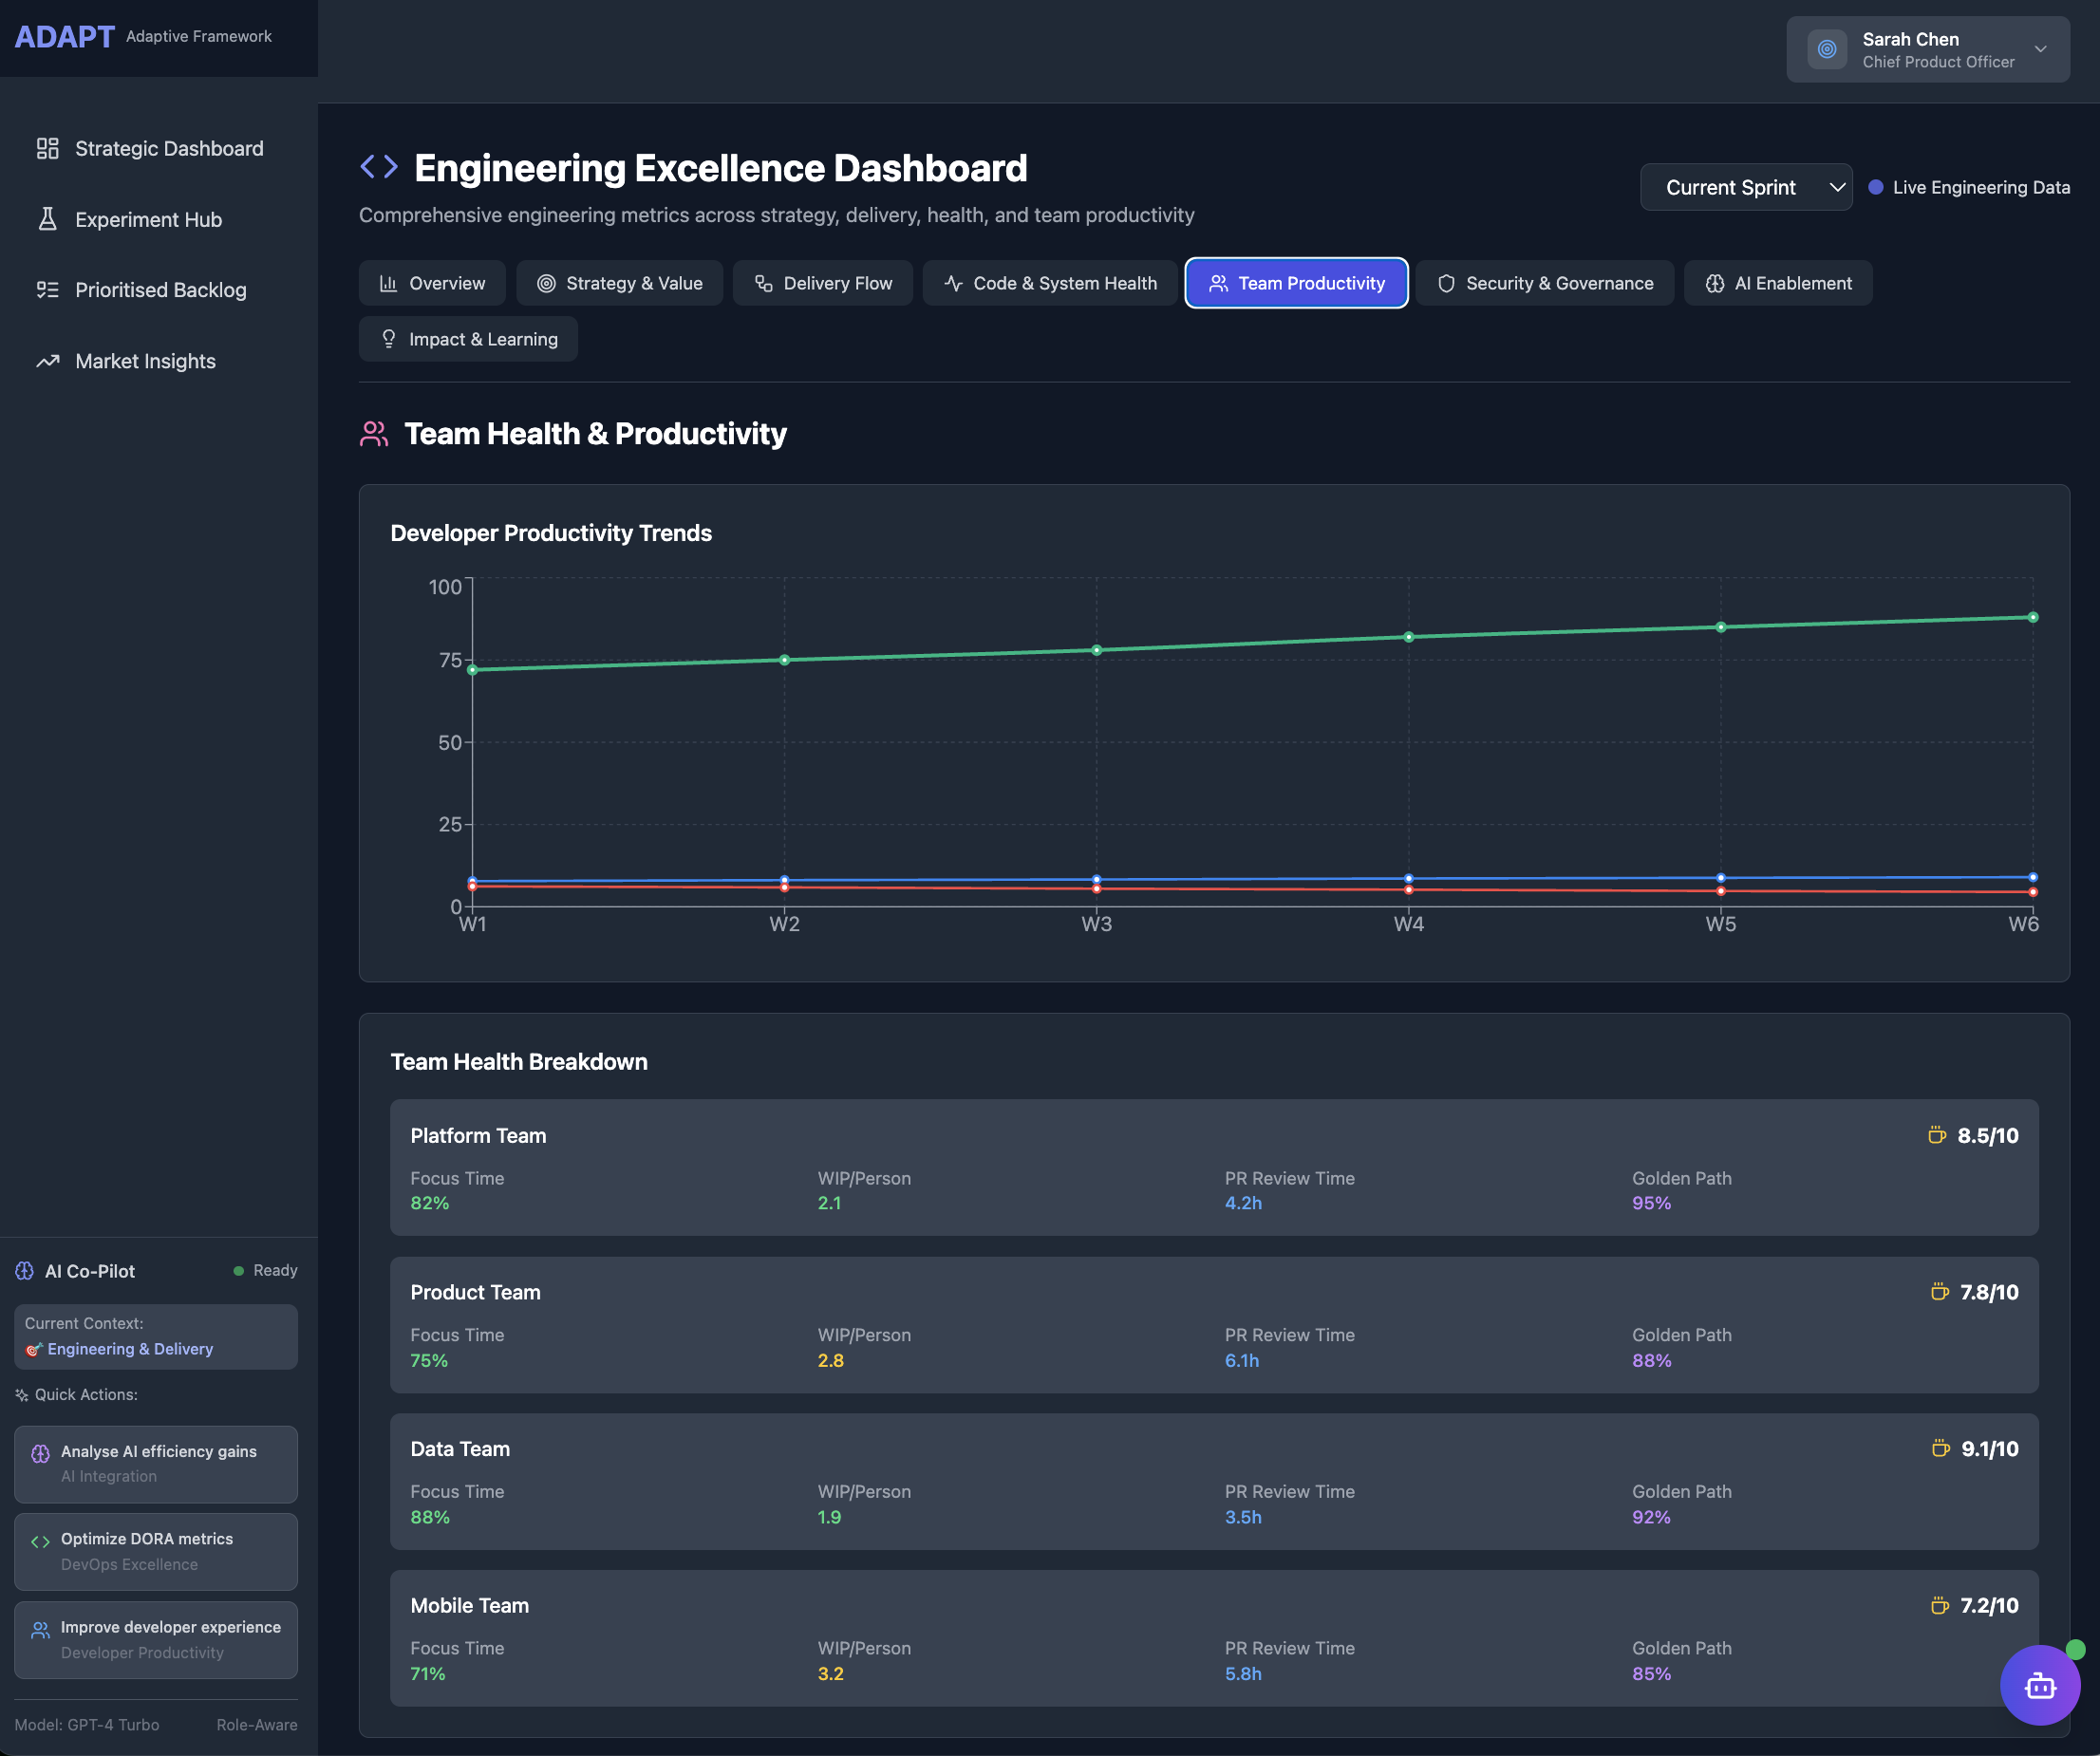Click the floating chatbot robot icon
This screenshot has height=1756, width=2100.
click(x=2039, y=1686)
